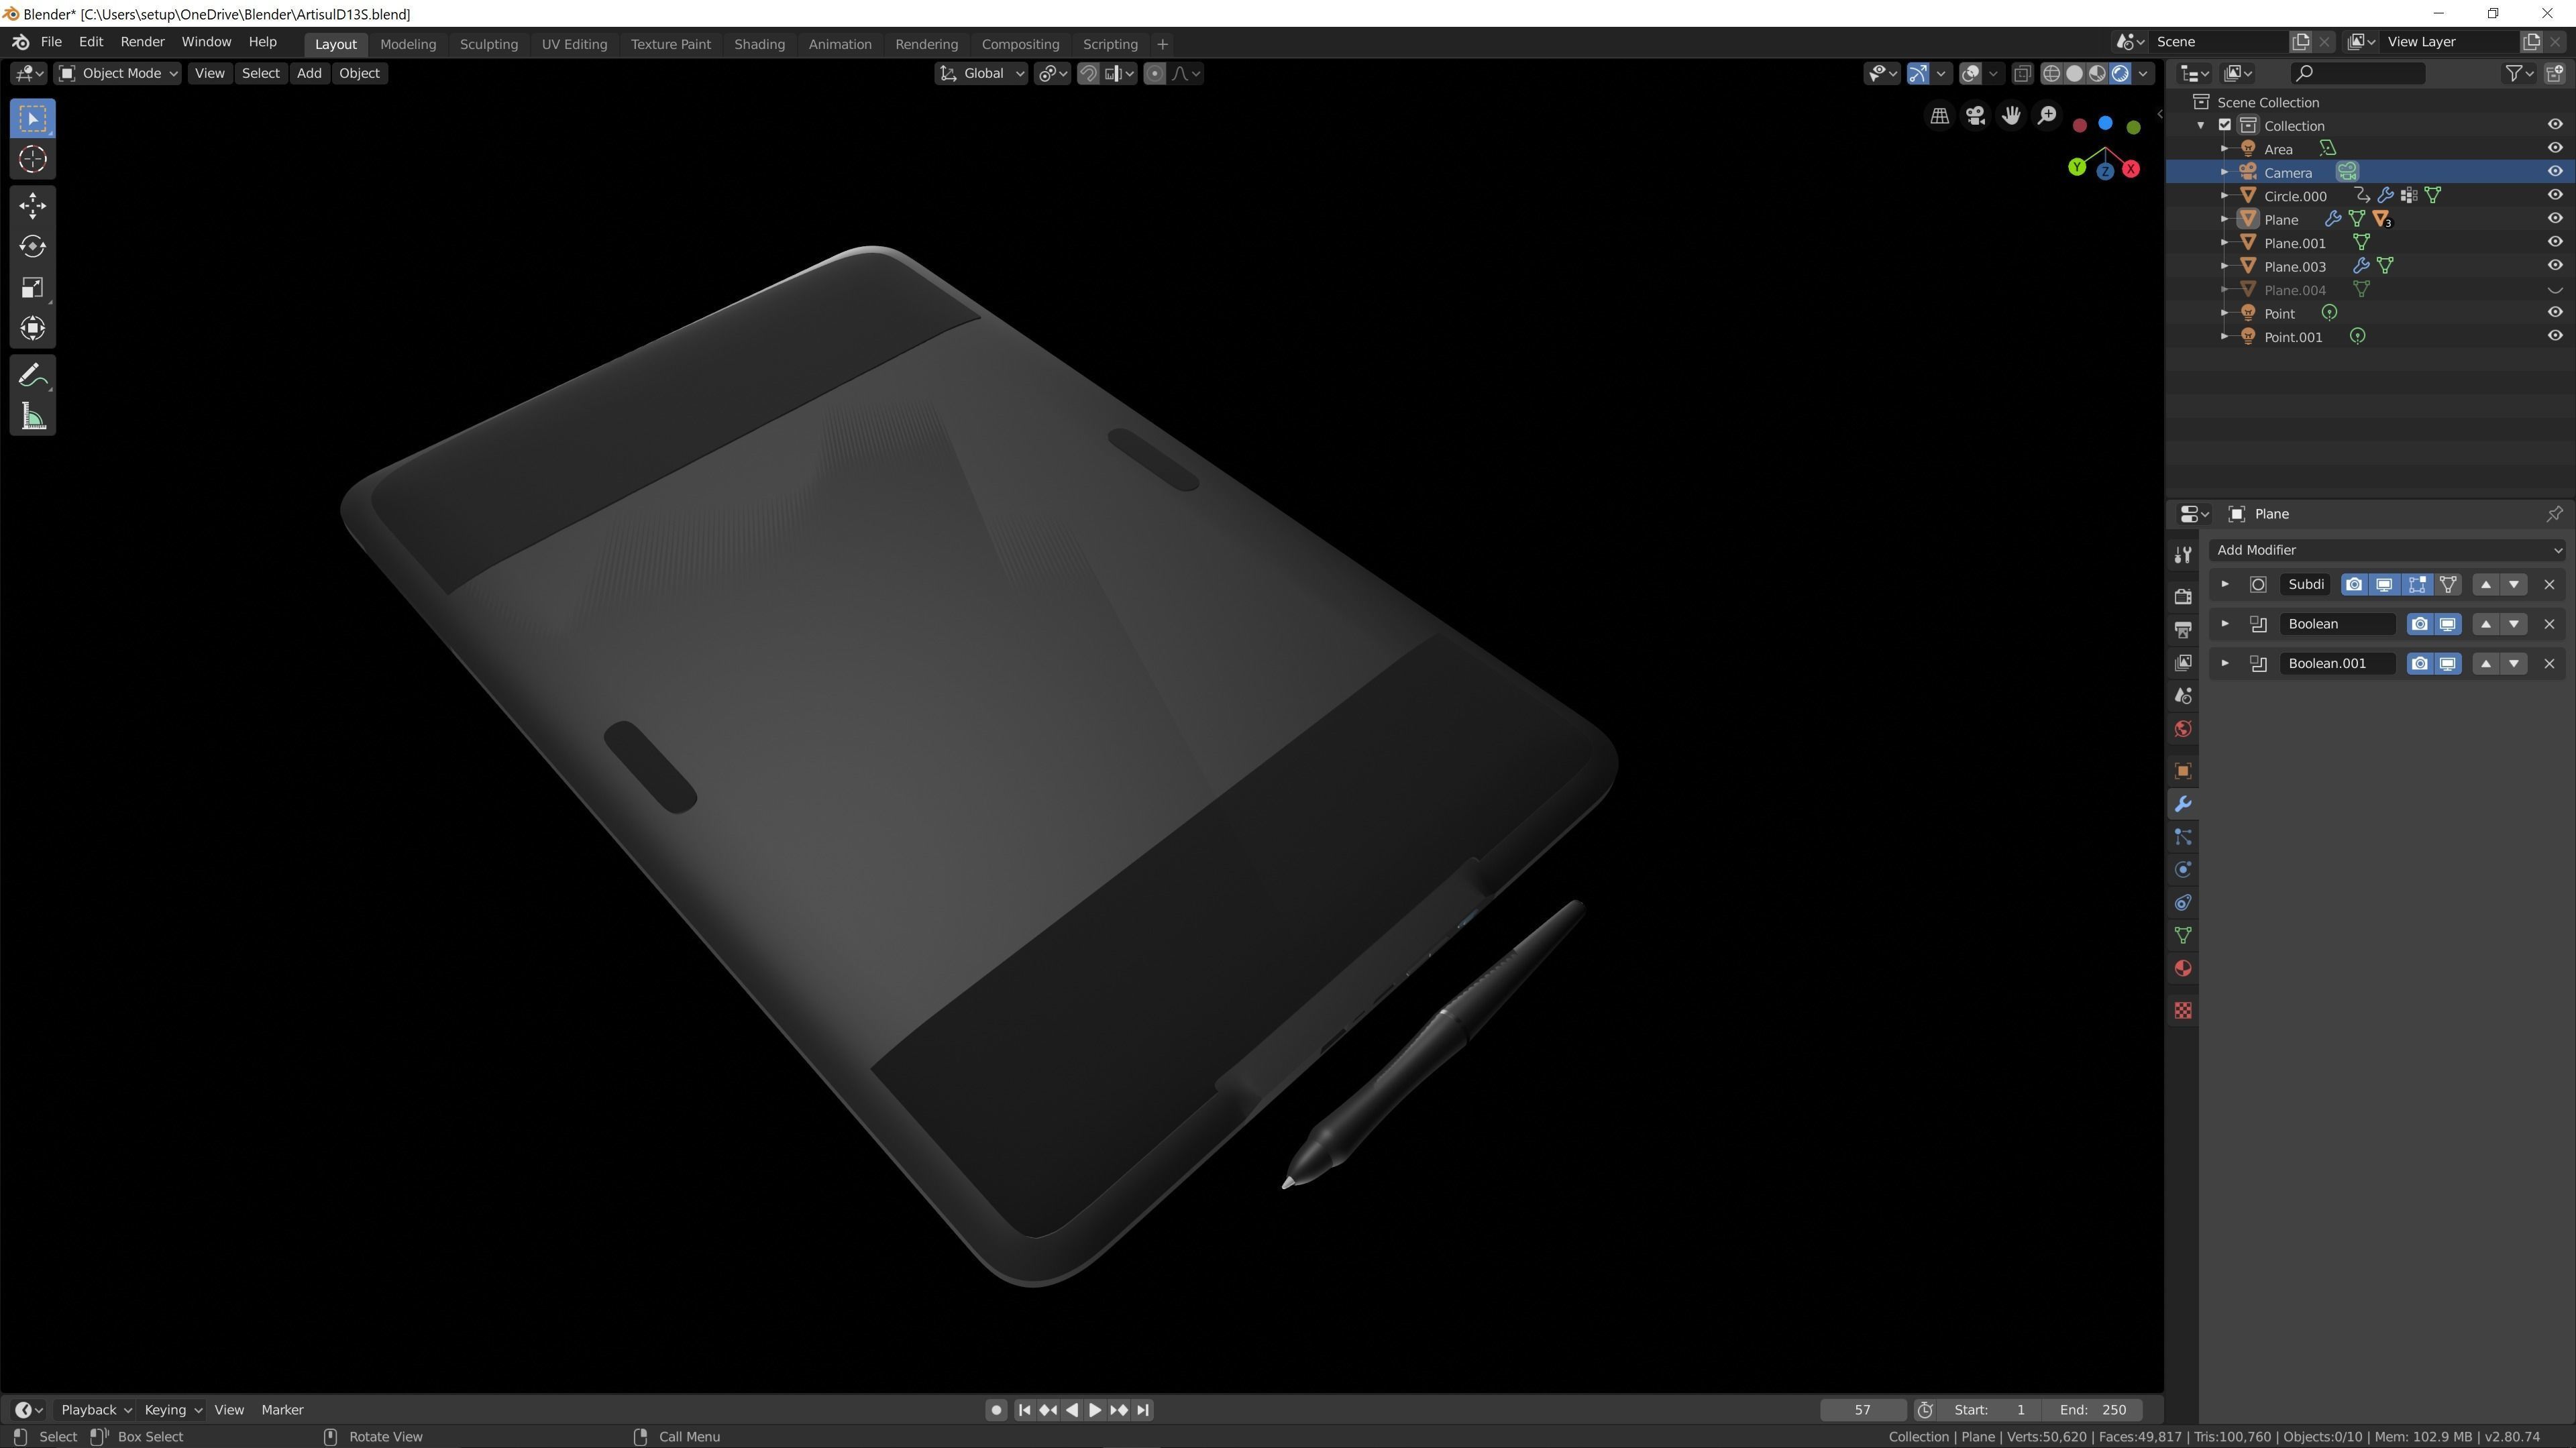The width and height of the screenshot is (2576, 1448).
Task: Pick the Scale tool
Action: (32, 288)
